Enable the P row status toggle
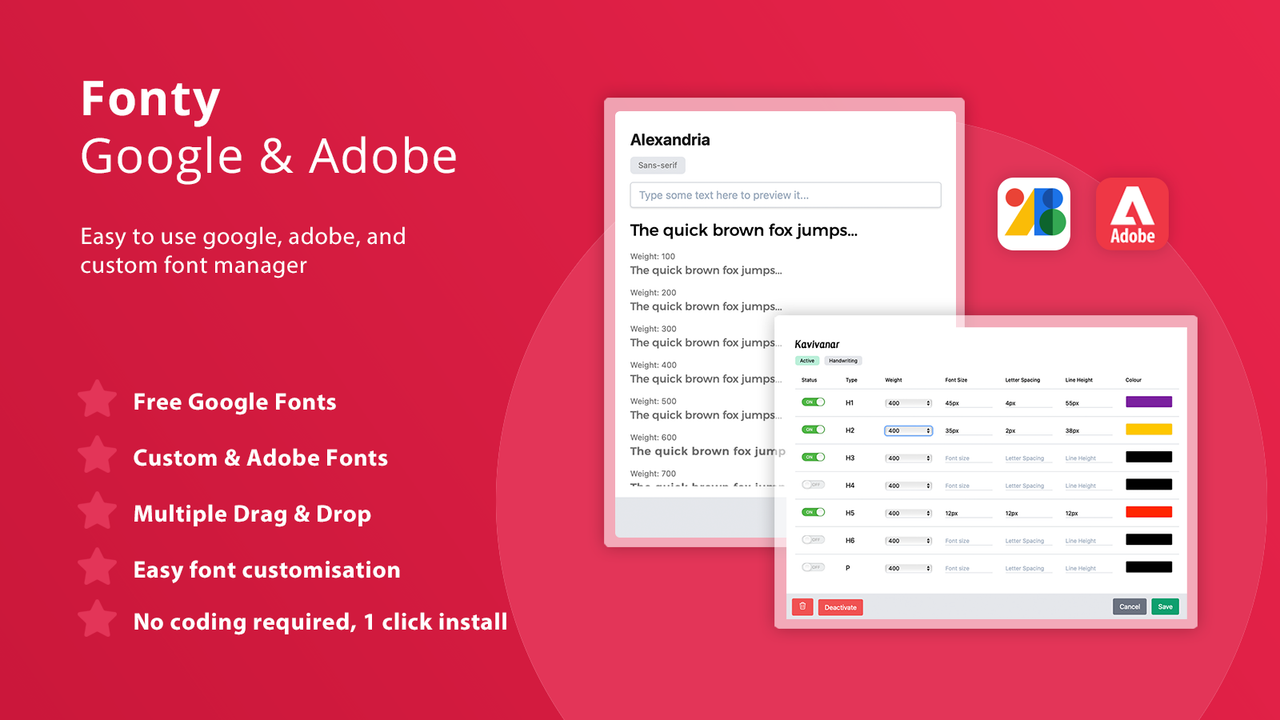The height and width of the screenshot is (720, 1280). click(813, 567)
